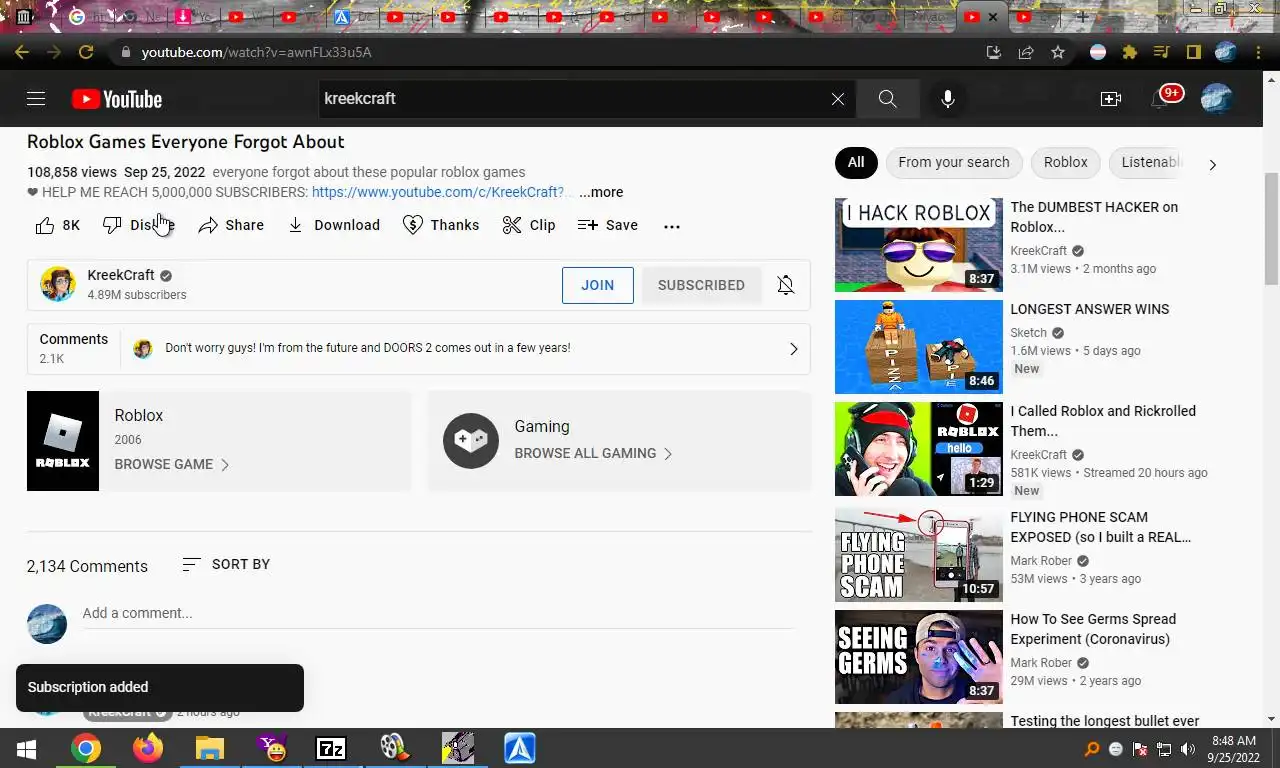Viewport: 1280px width, 768px height.
Task: Open a new browser tab
Action: [x=1082, y=17]
